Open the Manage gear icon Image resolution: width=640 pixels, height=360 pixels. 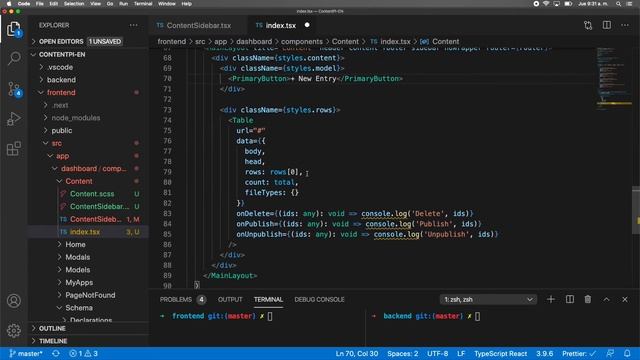tap(14, 330)
